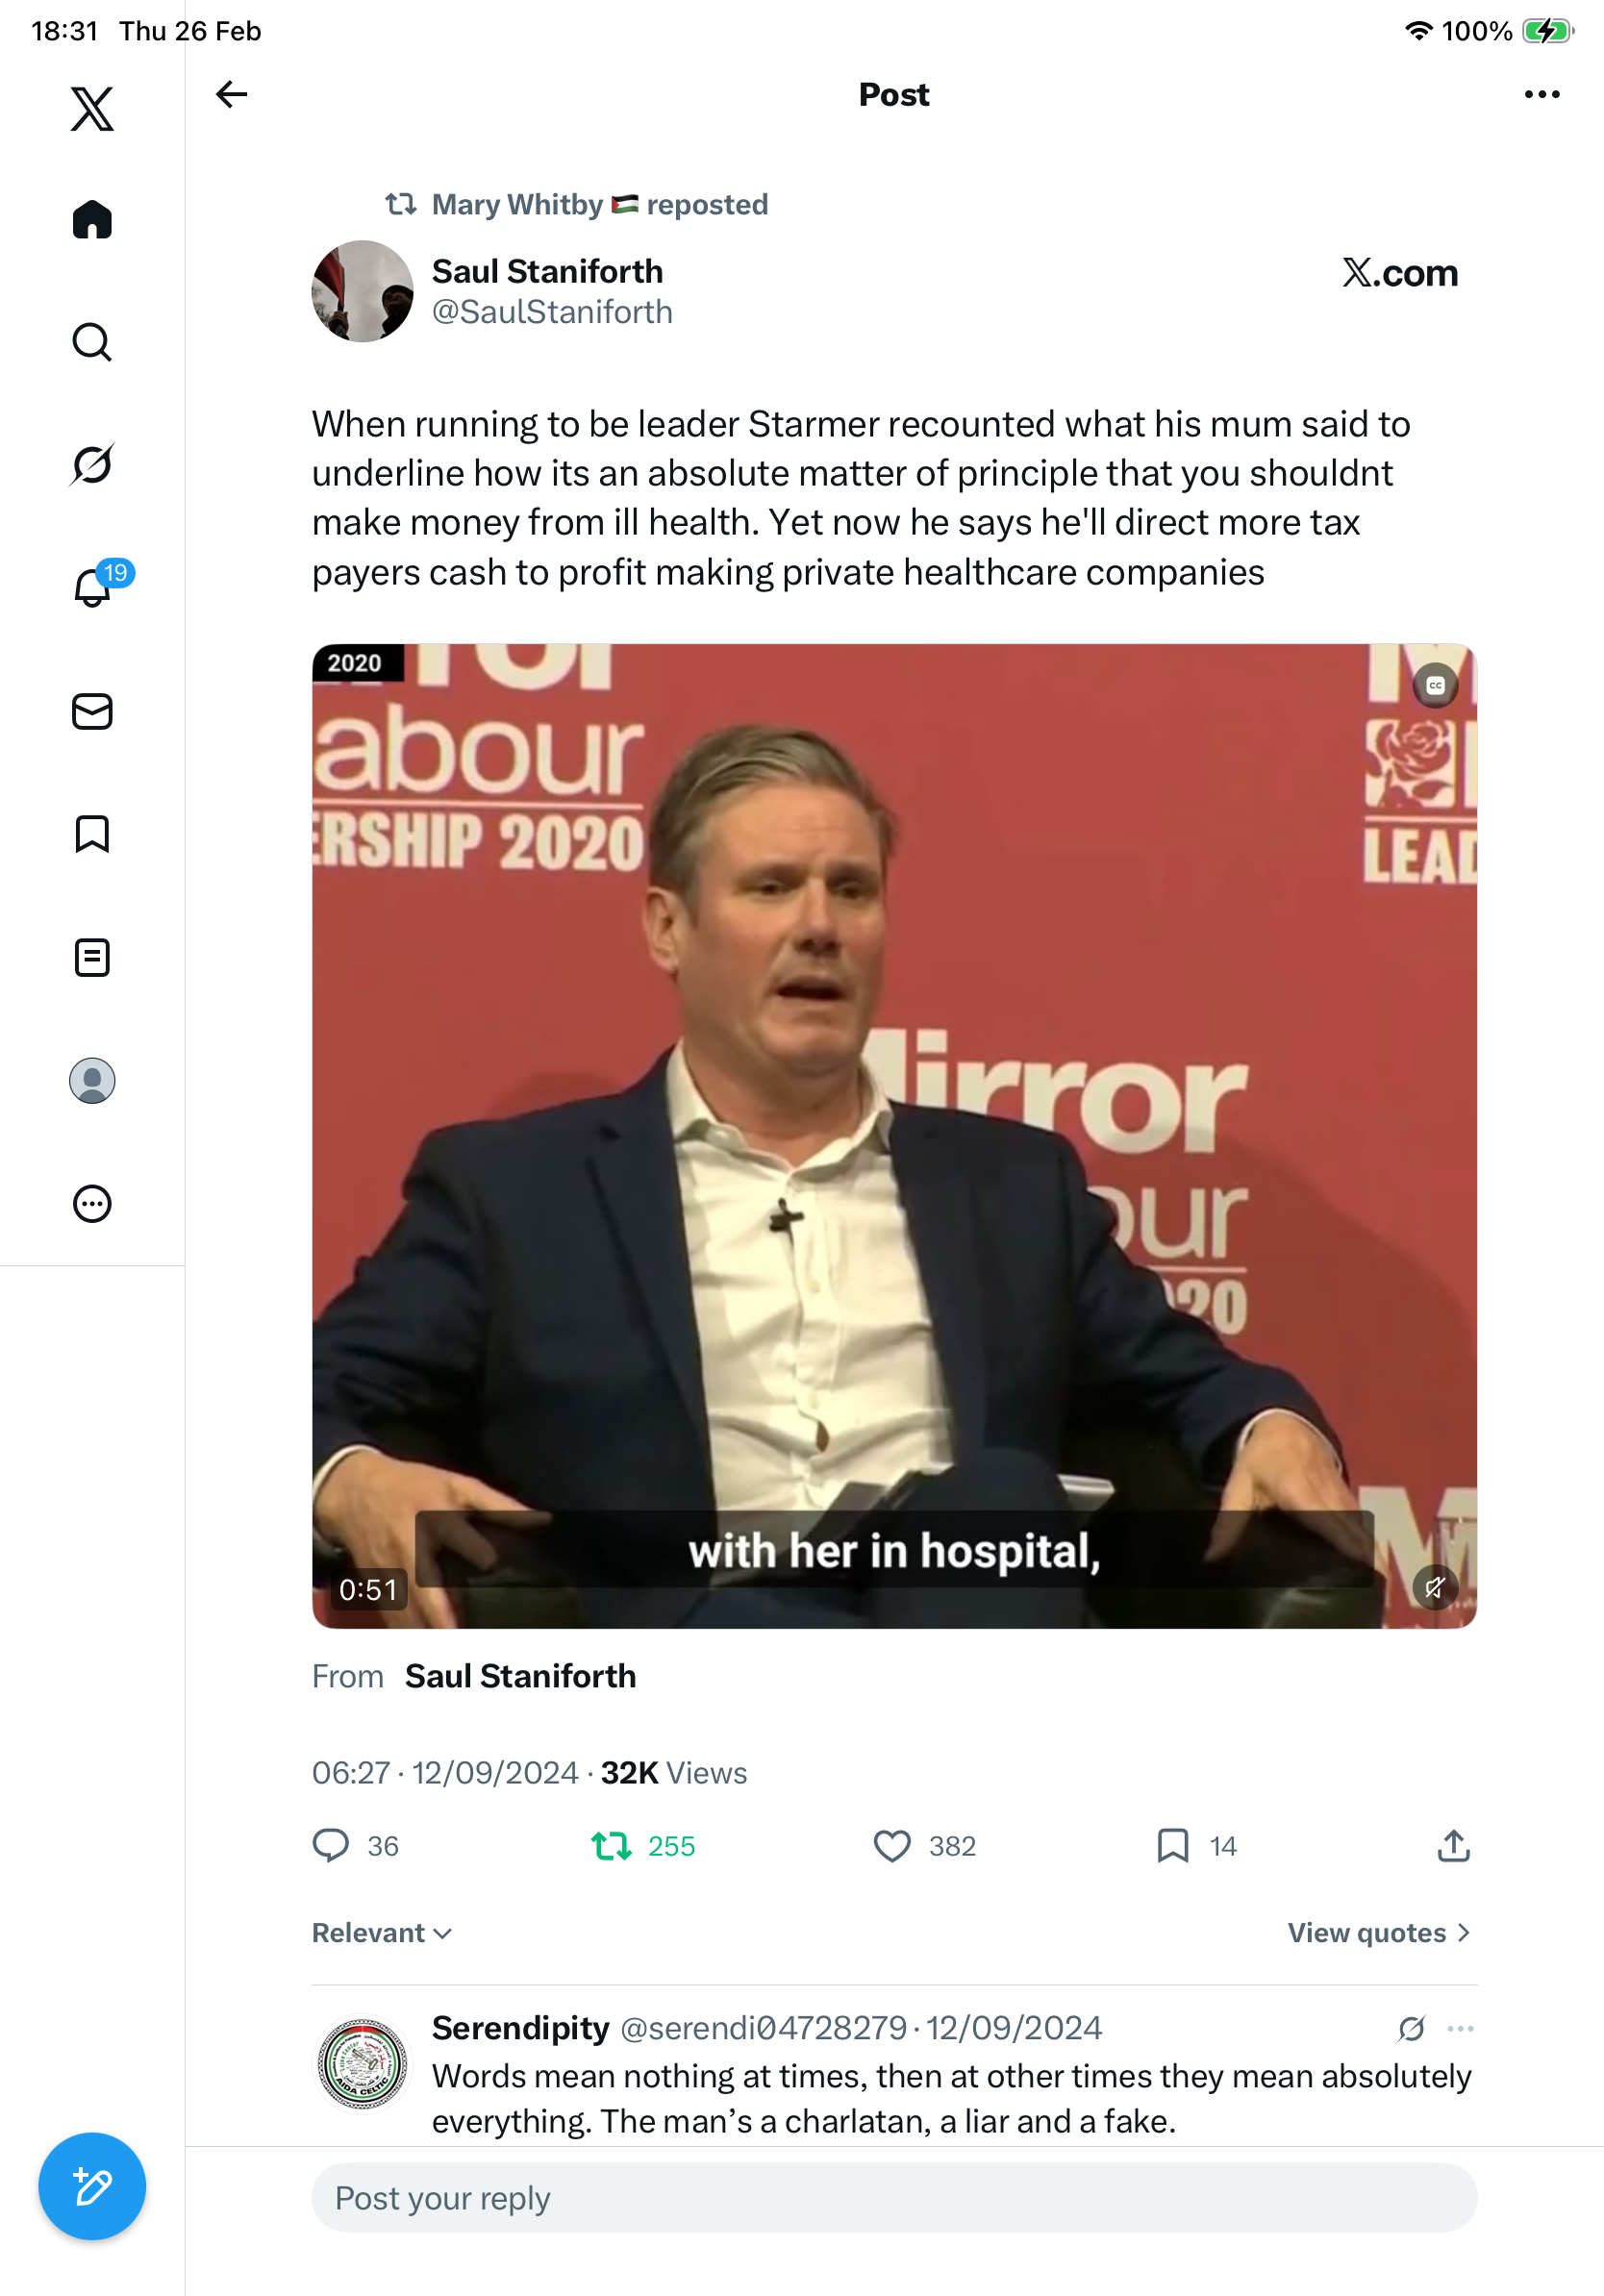Image resolution: width=1604 pixels, height=2296 pixels.
Task: Open Notifications bell with 19 badge
Action: 94,586
